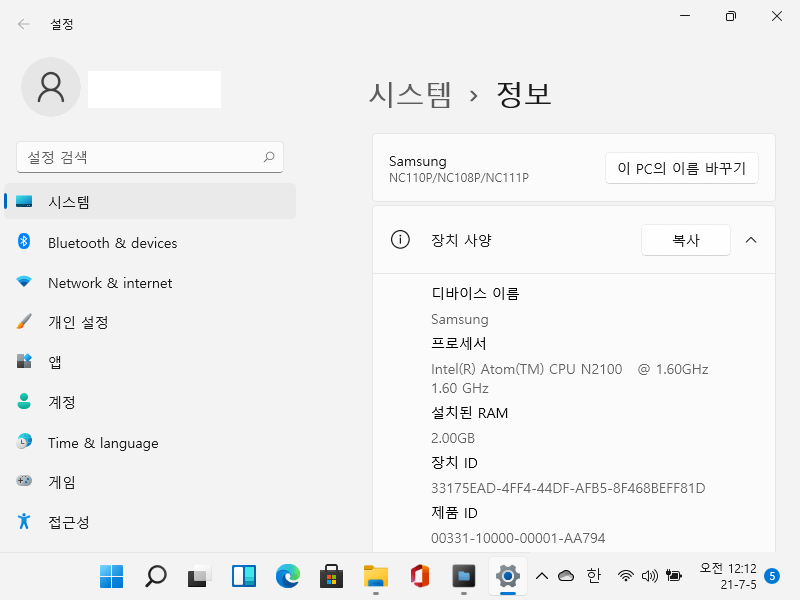
Task: Click 시스템 in the breadcrumb
Action: (410, 94)
